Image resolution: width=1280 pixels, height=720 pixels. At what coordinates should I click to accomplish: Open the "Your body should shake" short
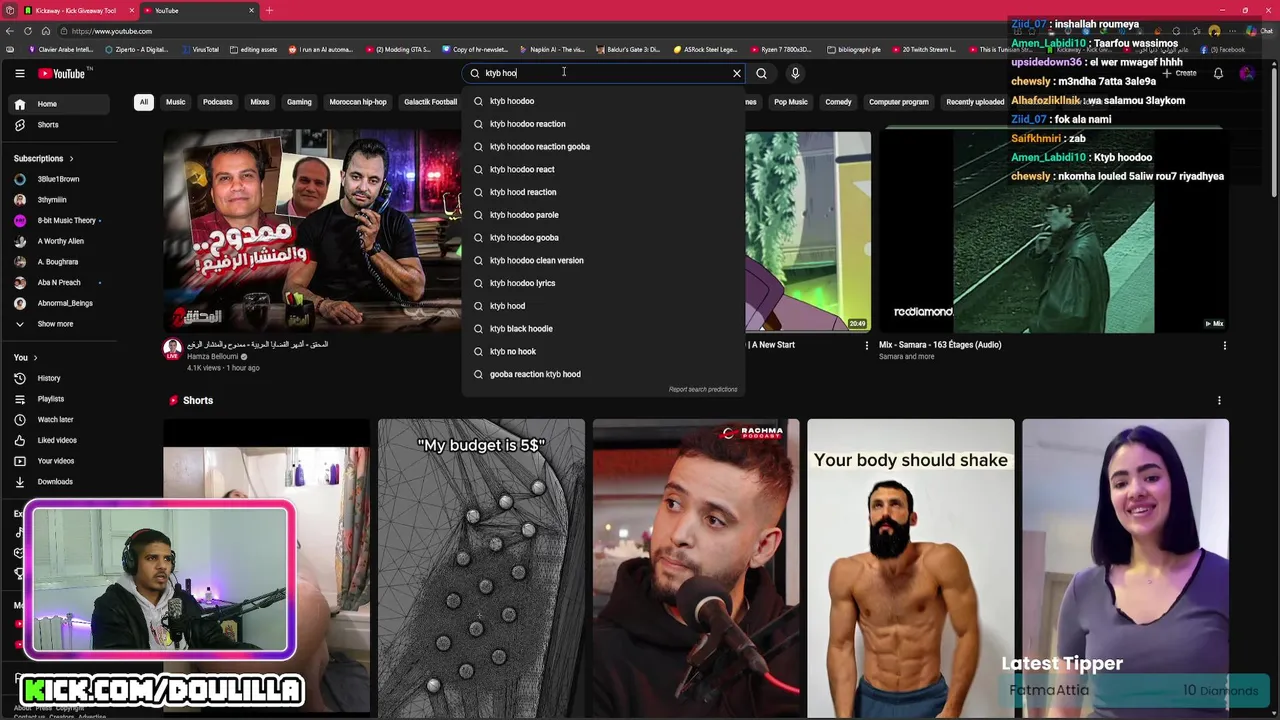click(x=910, y=568)
